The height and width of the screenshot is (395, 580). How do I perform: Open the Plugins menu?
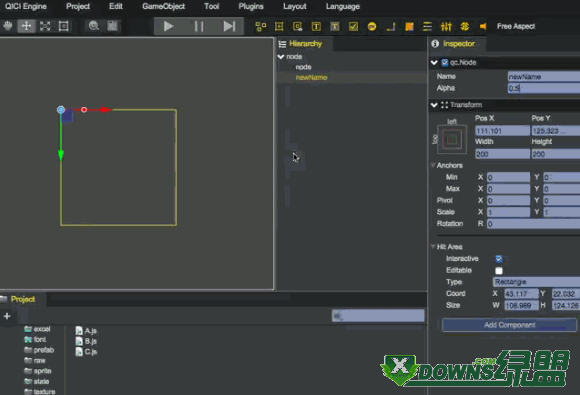[251, 6]
